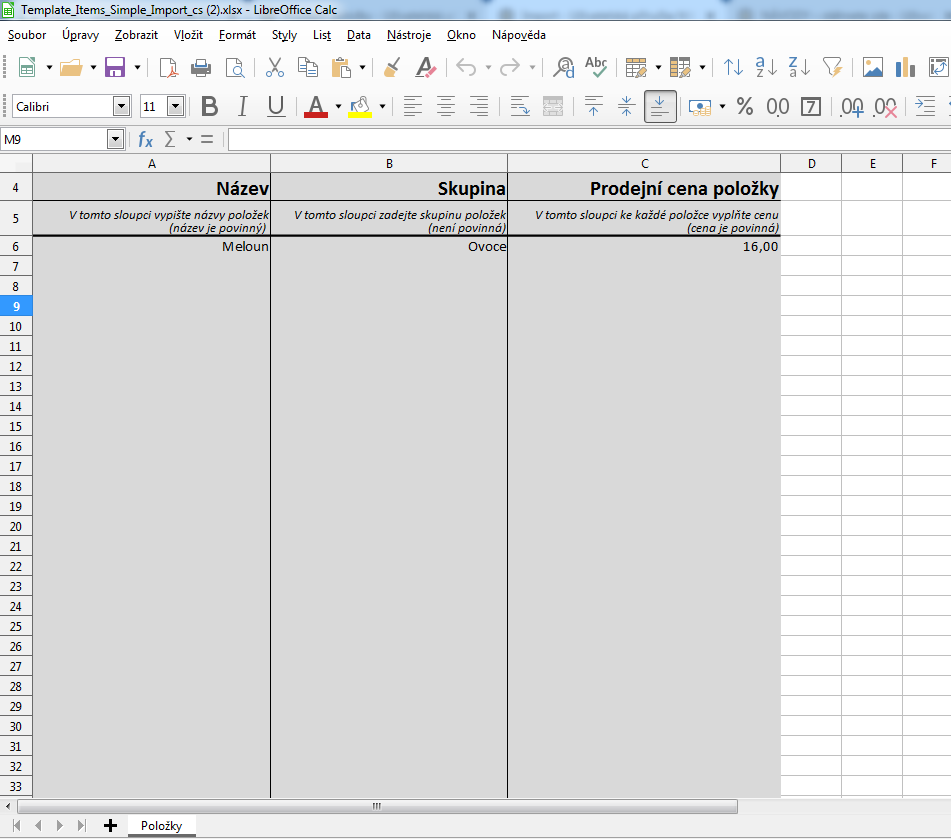The image size is (951, 839).
Task: Expand the Save options arrow
Action: pos(138,67)
